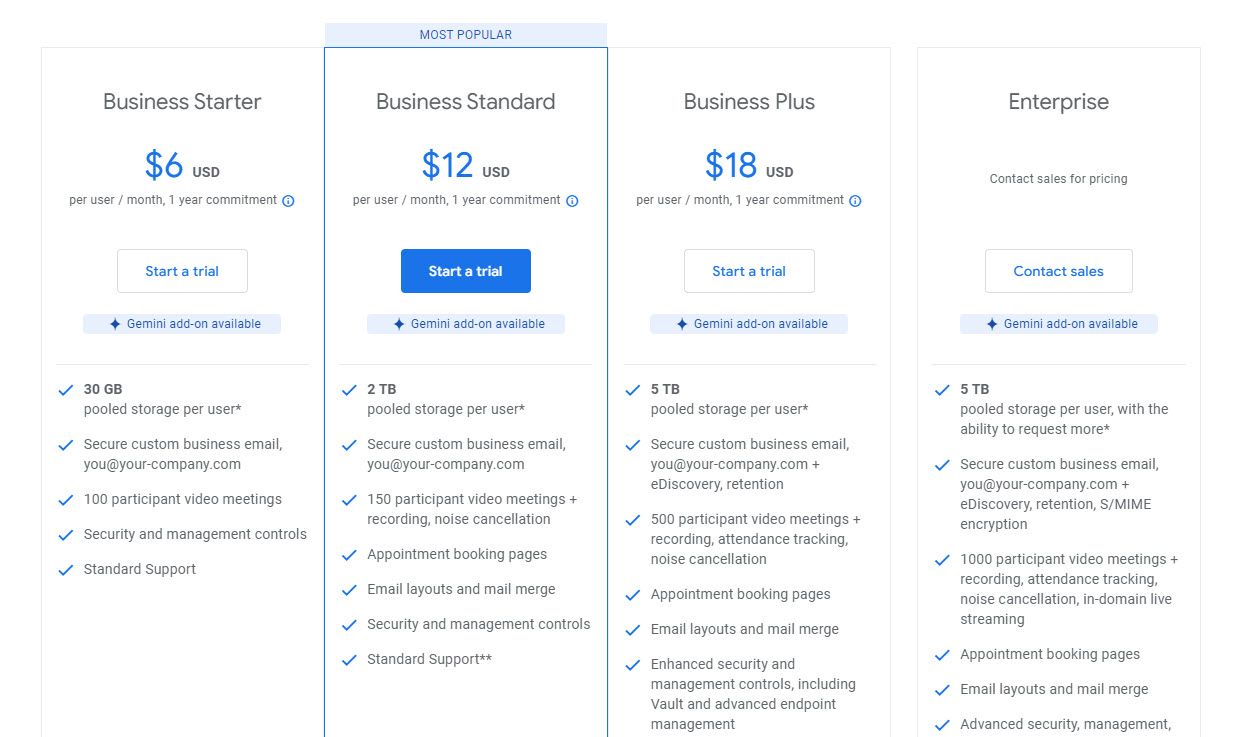Click the checkmark beside 500 participant video meetings
The width and height of the screenshot is (1247, 737).
(633, 519)
